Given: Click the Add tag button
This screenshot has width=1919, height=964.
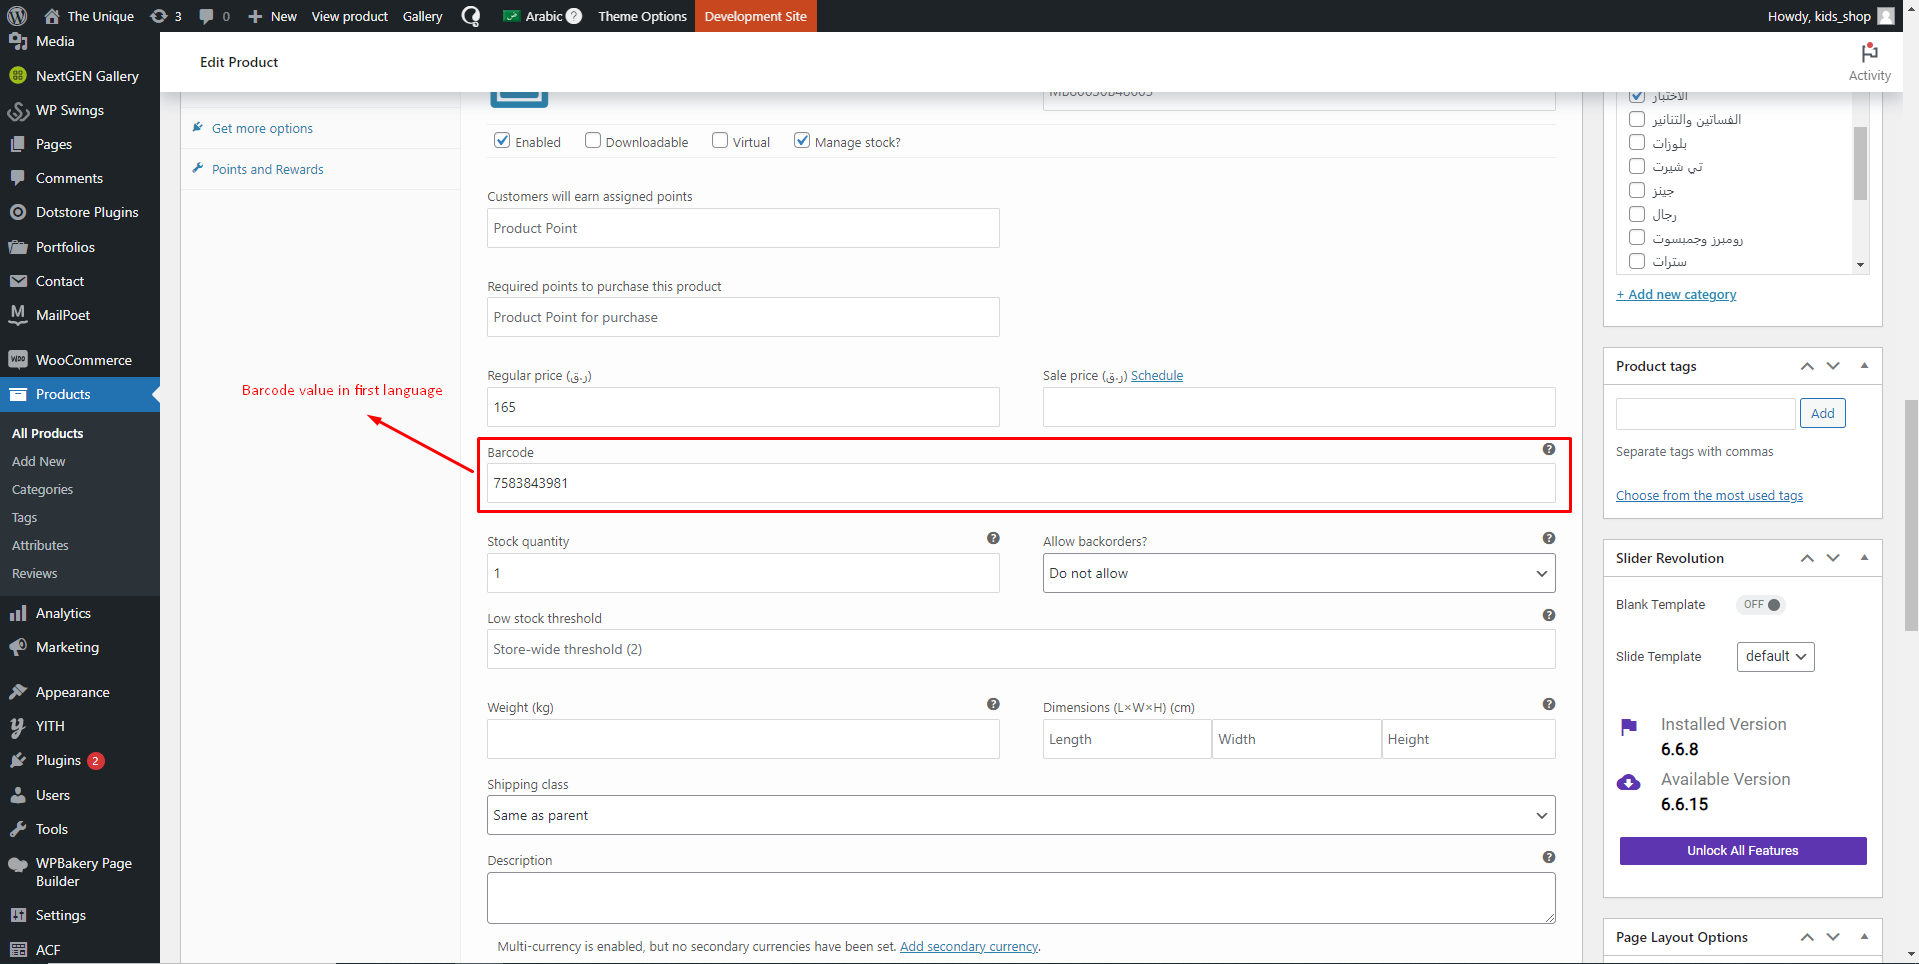Looking at the screenshot, I should point(1822,413).
